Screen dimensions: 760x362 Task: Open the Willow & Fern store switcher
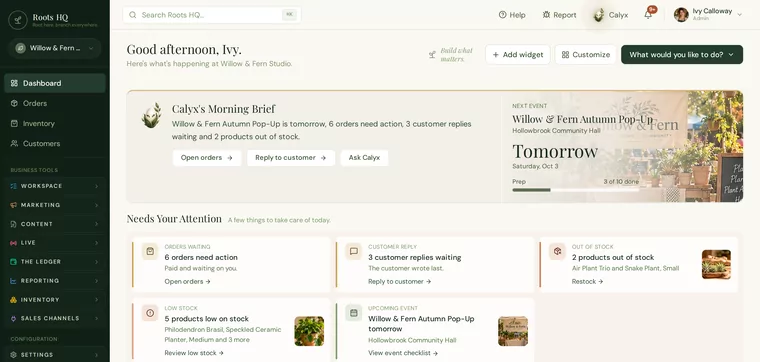tap(55, 48)
